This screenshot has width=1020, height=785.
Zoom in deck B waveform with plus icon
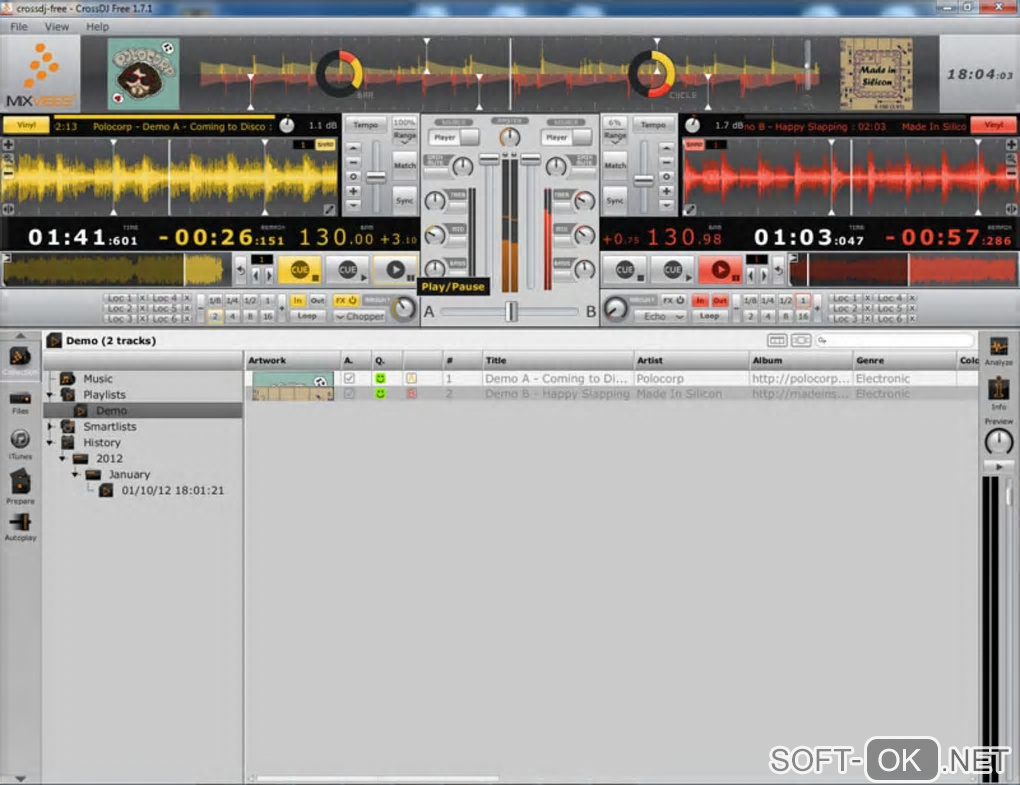(x=1012, y=144)
